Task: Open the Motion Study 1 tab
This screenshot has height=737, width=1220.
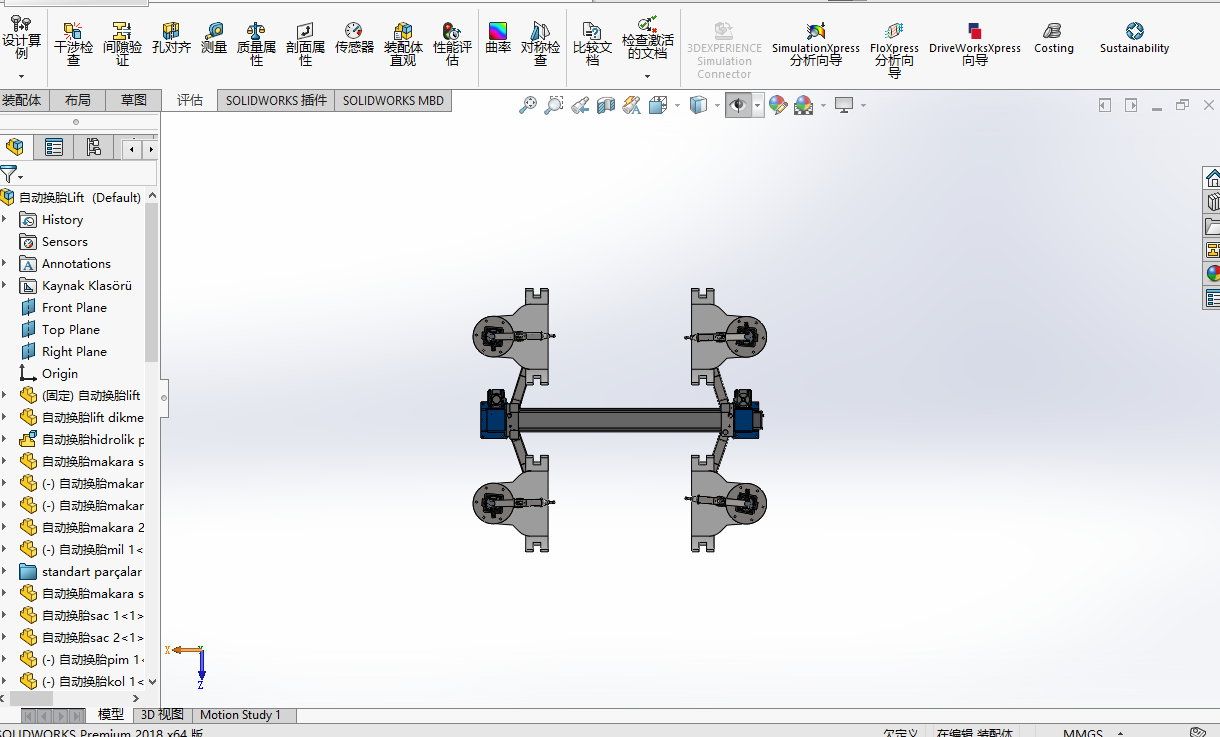Action: pos(240,714)
